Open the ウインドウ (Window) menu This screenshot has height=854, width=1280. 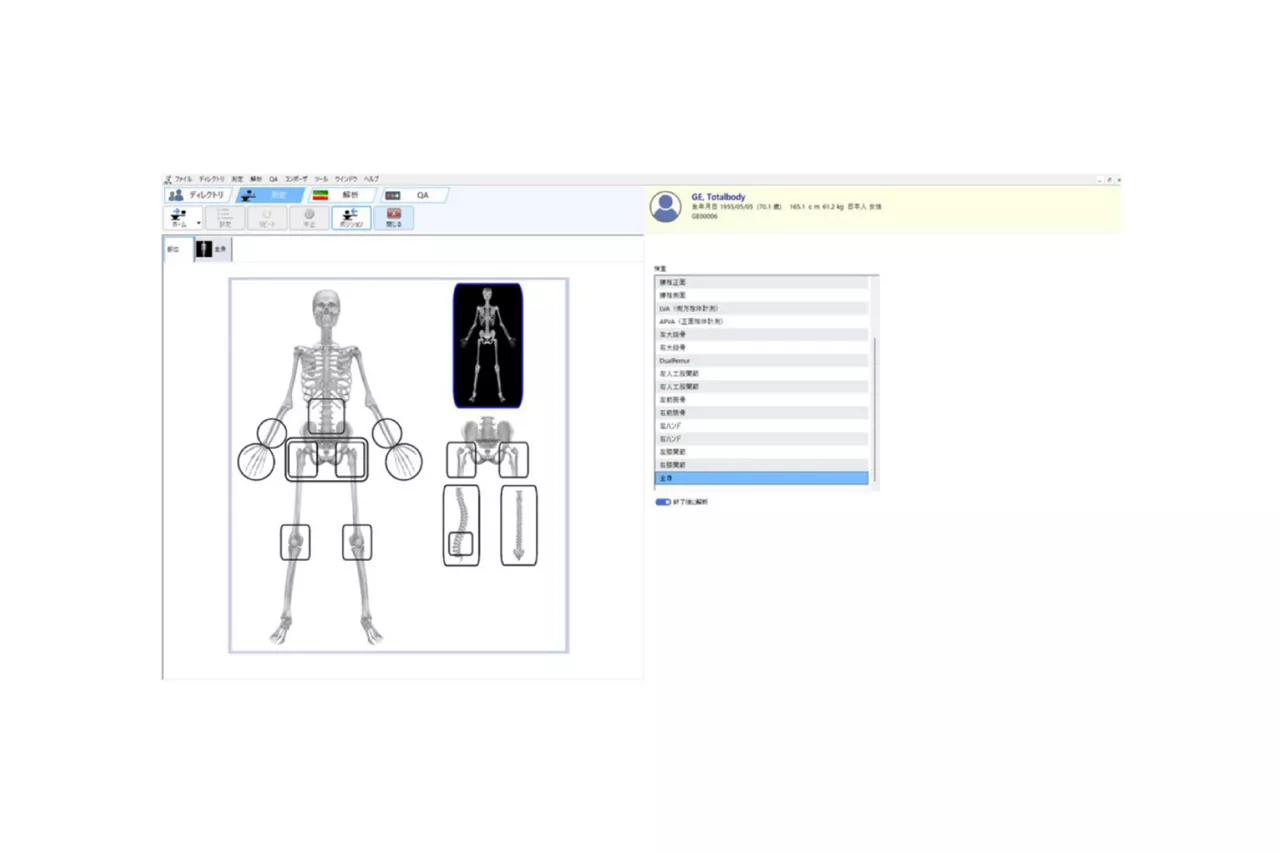coord(346,179)
